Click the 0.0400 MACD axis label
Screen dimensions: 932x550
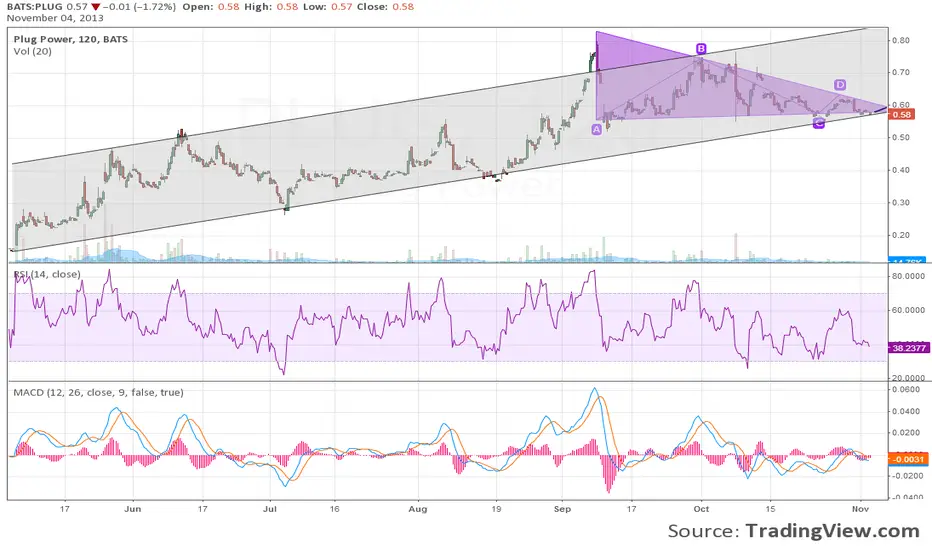907,411
